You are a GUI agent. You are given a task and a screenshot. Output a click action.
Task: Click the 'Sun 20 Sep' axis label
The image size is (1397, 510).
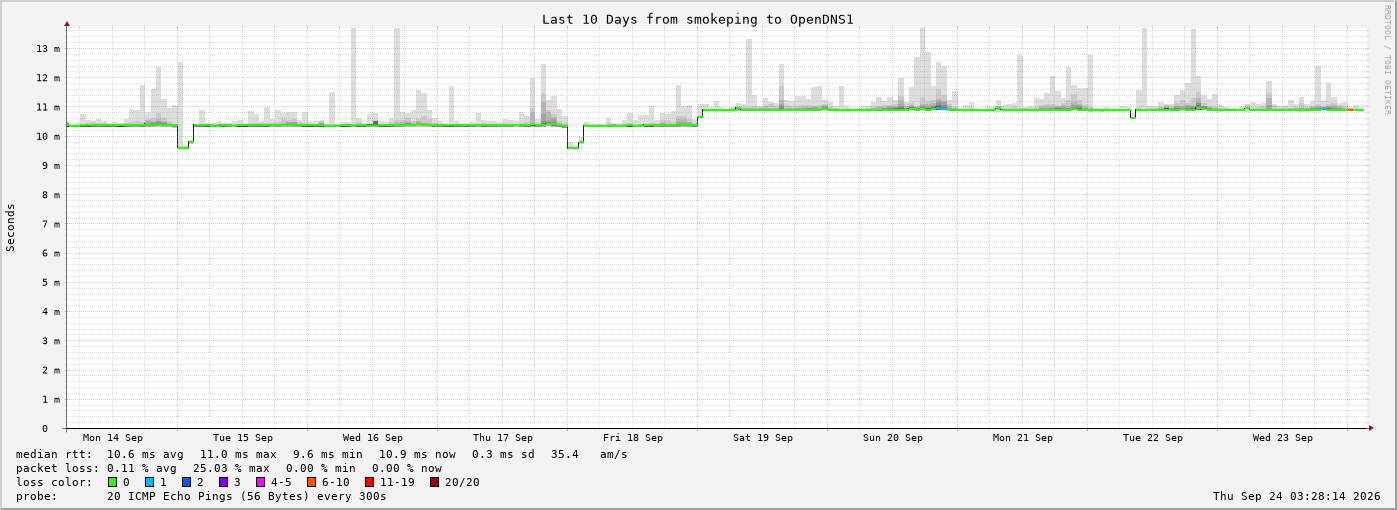pos(893,438)
